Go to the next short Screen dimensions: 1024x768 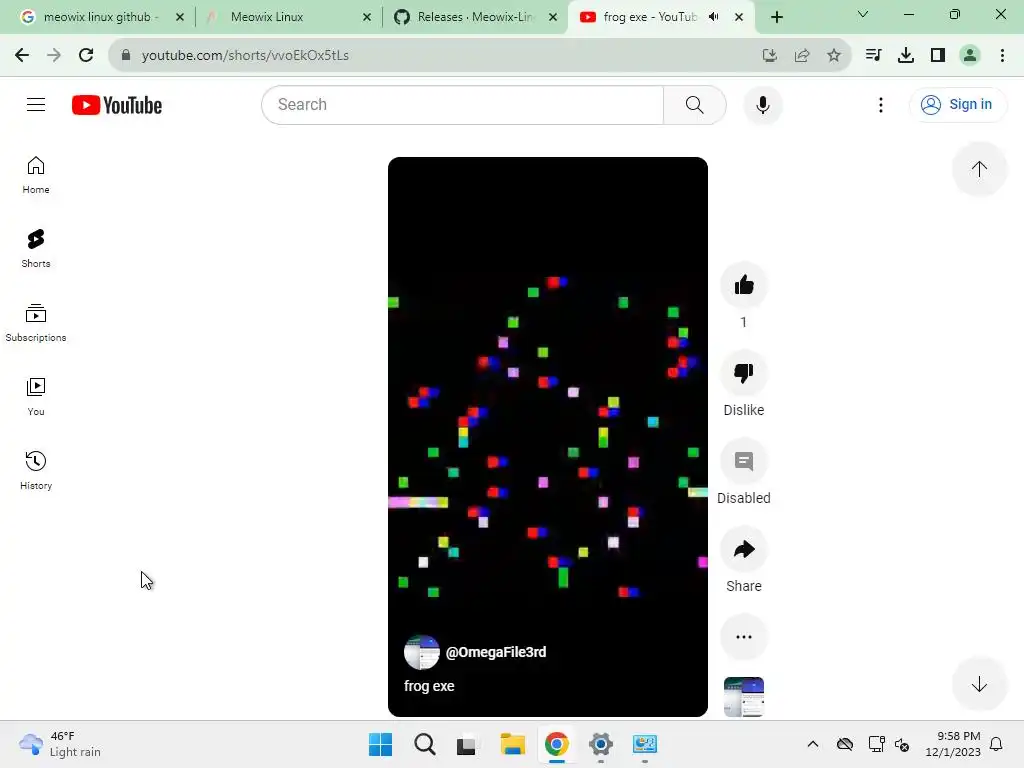[979, 684]
